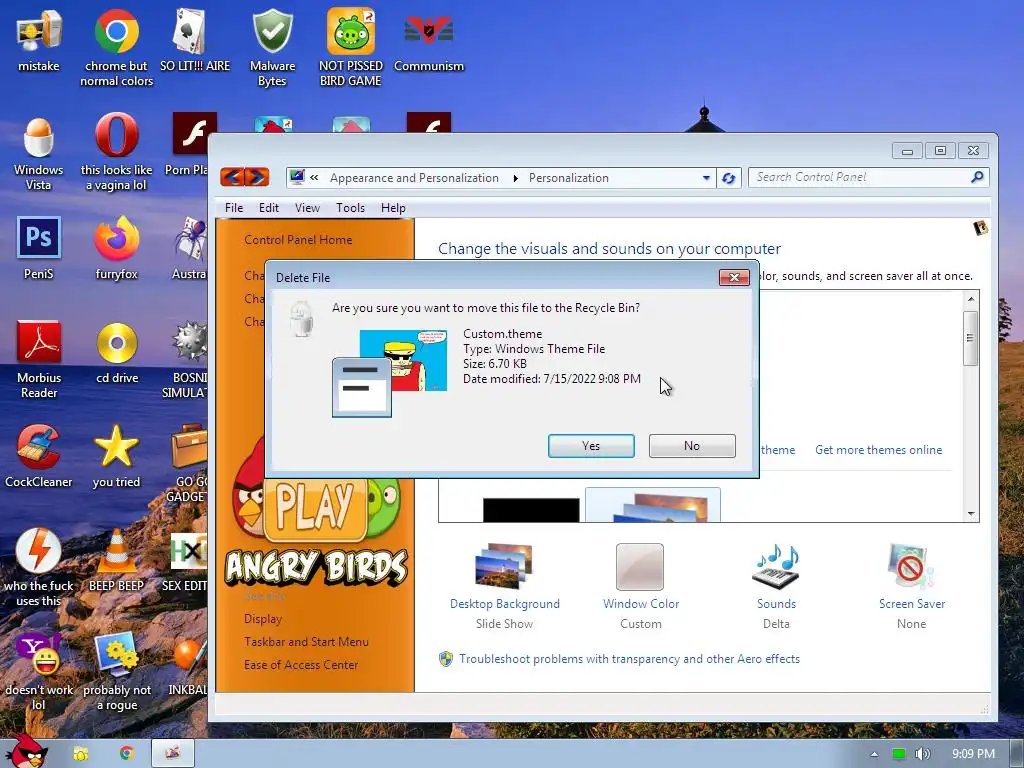Select the landscape photos theme thumbnail
Viewport: 1024px width, 768px height.
click(x=653, y=505)
